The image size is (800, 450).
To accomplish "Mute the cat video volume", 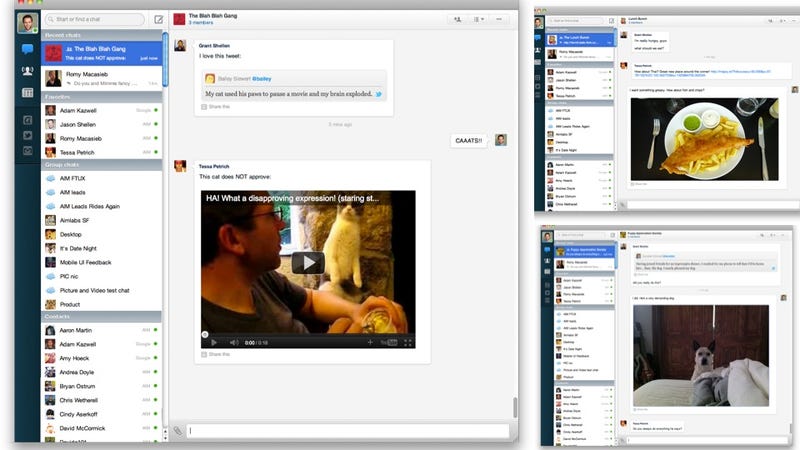I will pos(234,343).
